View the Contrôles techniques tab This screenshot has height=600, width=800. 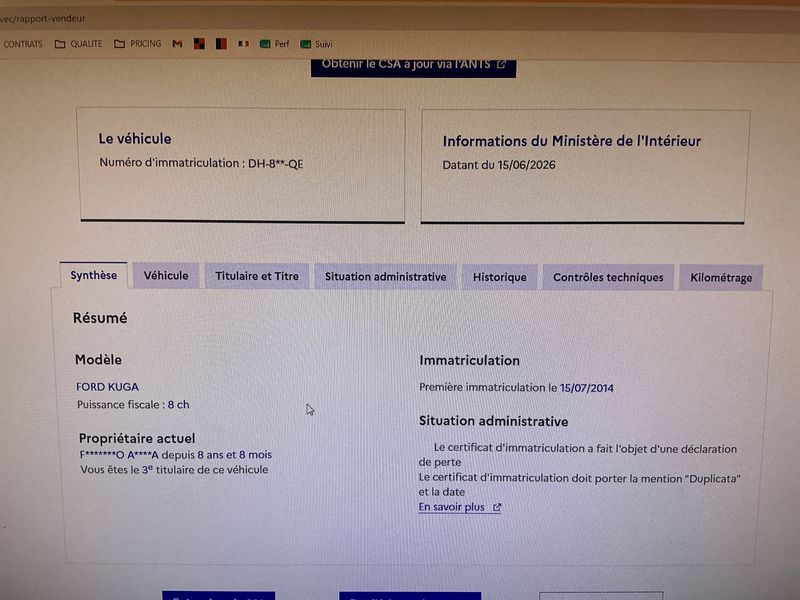[608, 278]
